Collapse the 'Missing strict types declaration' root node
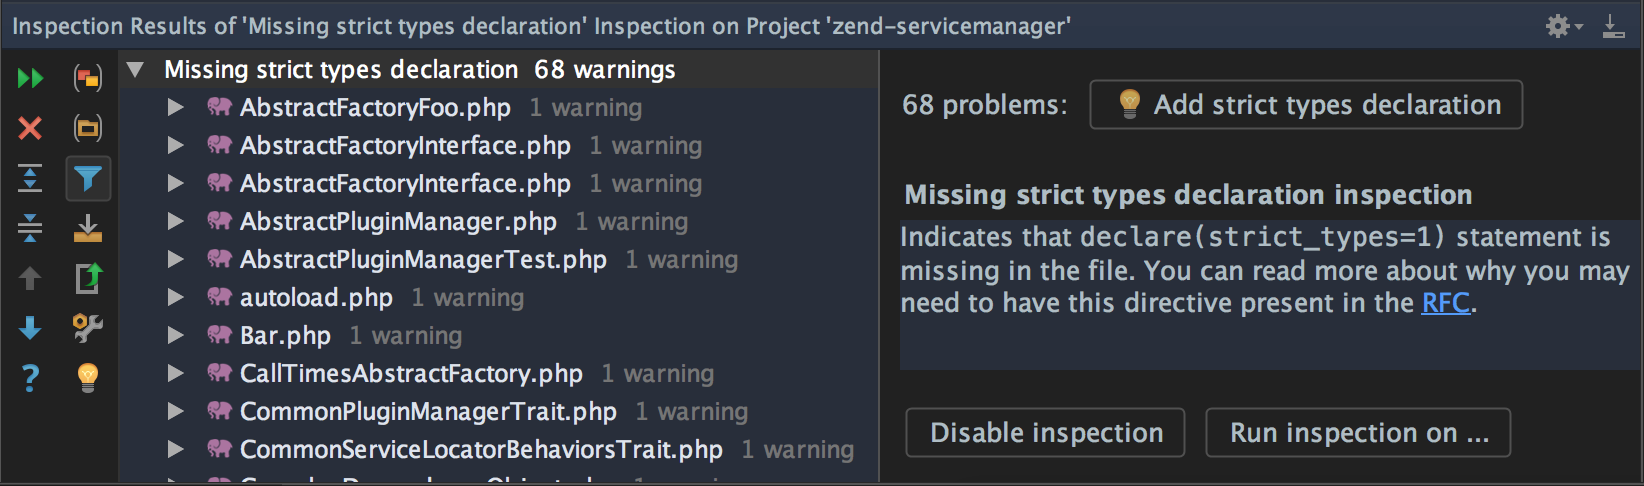 pos(135,70)
